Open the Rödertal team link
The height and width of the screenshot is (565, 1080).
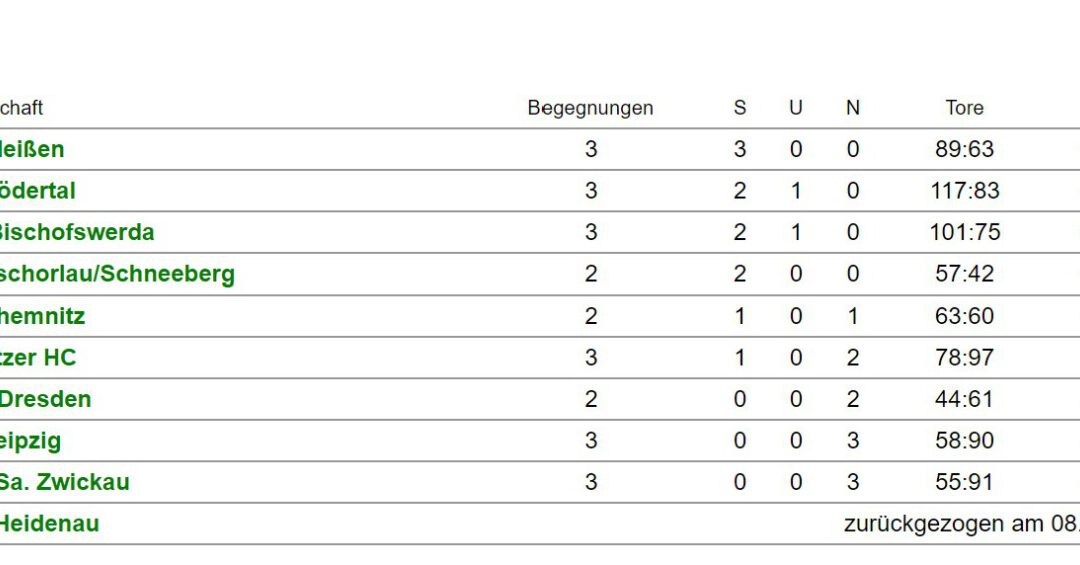pyautogui.click(x=37, y=190)
